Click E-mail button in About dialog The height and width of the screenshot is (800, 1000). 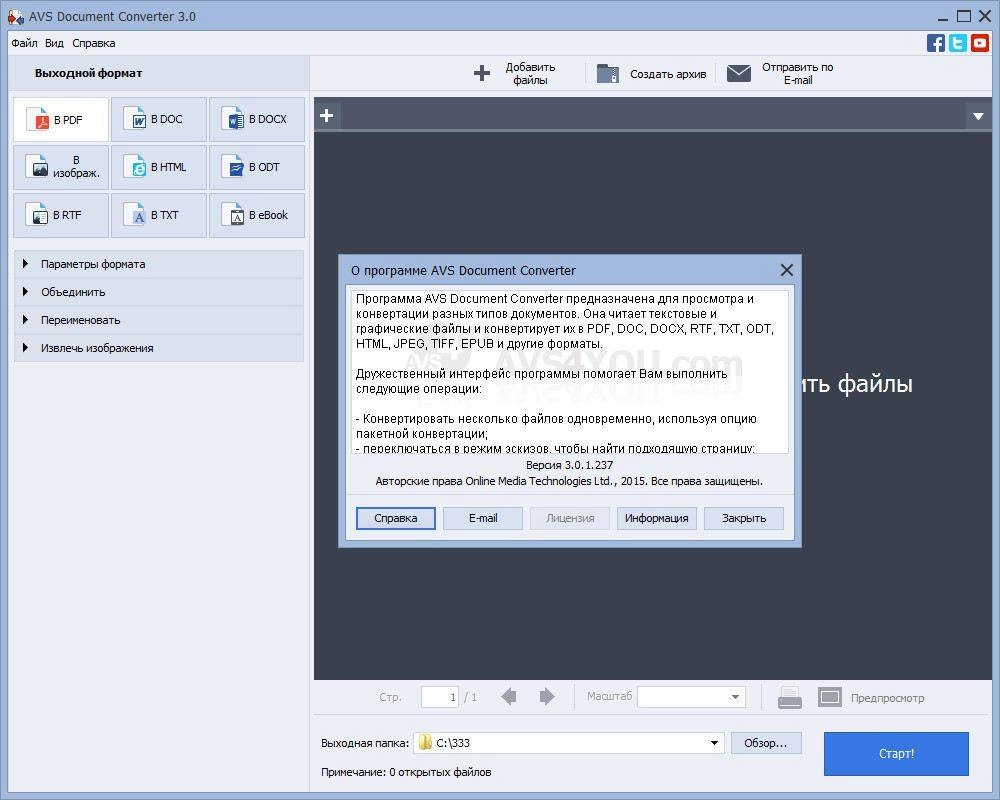[x=483, y=518]
